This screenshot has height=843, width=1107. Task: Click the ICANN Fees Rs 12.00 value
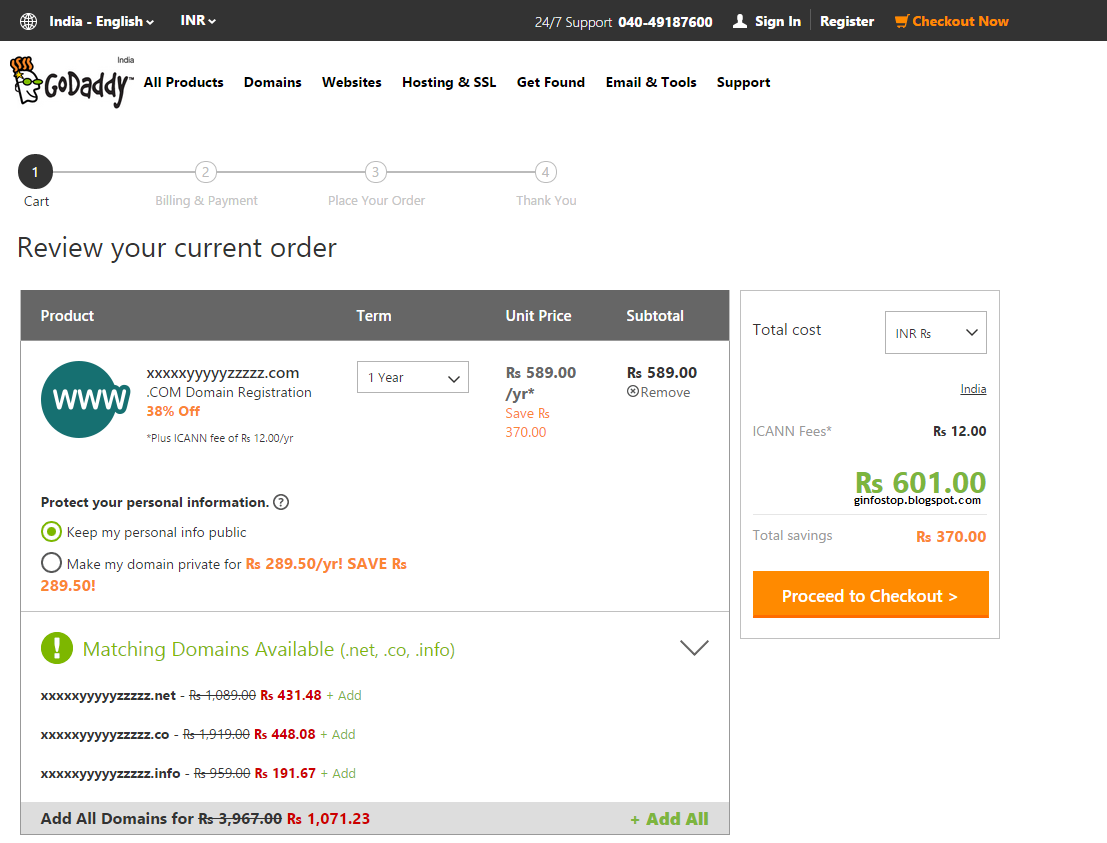click(x=959, y=431)
